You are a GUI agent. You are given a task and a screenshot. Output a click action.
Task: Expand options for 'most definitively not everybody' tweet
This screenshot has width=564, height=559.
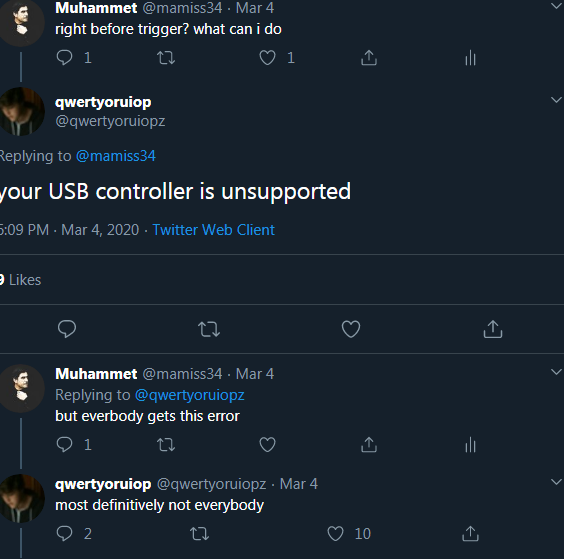pos(556,482)
